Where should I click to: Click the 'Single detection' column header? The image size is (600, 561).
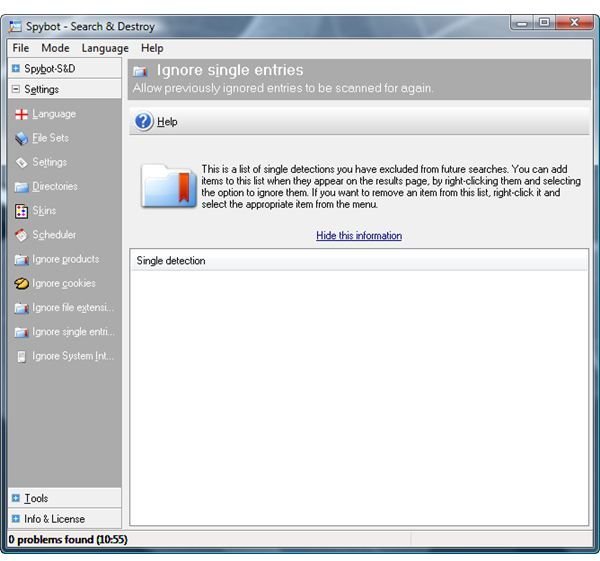coord(359,261)
